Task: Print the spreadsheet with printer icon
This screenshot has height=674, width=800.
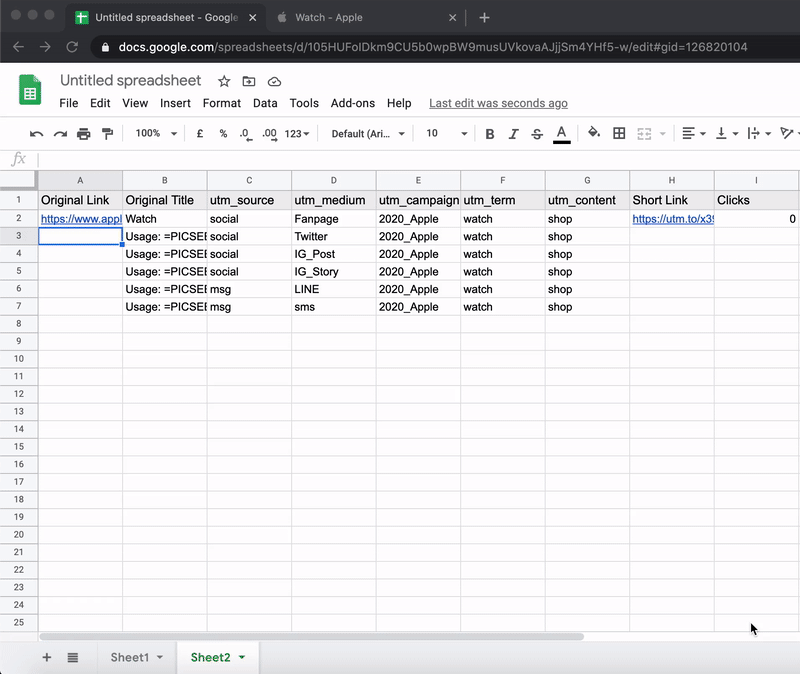Action: [x=84, y=134]
